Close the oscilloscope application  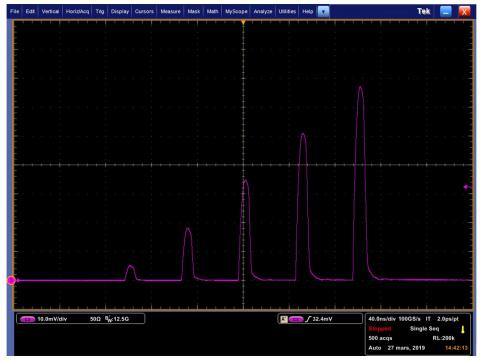(x=464, y=12)
